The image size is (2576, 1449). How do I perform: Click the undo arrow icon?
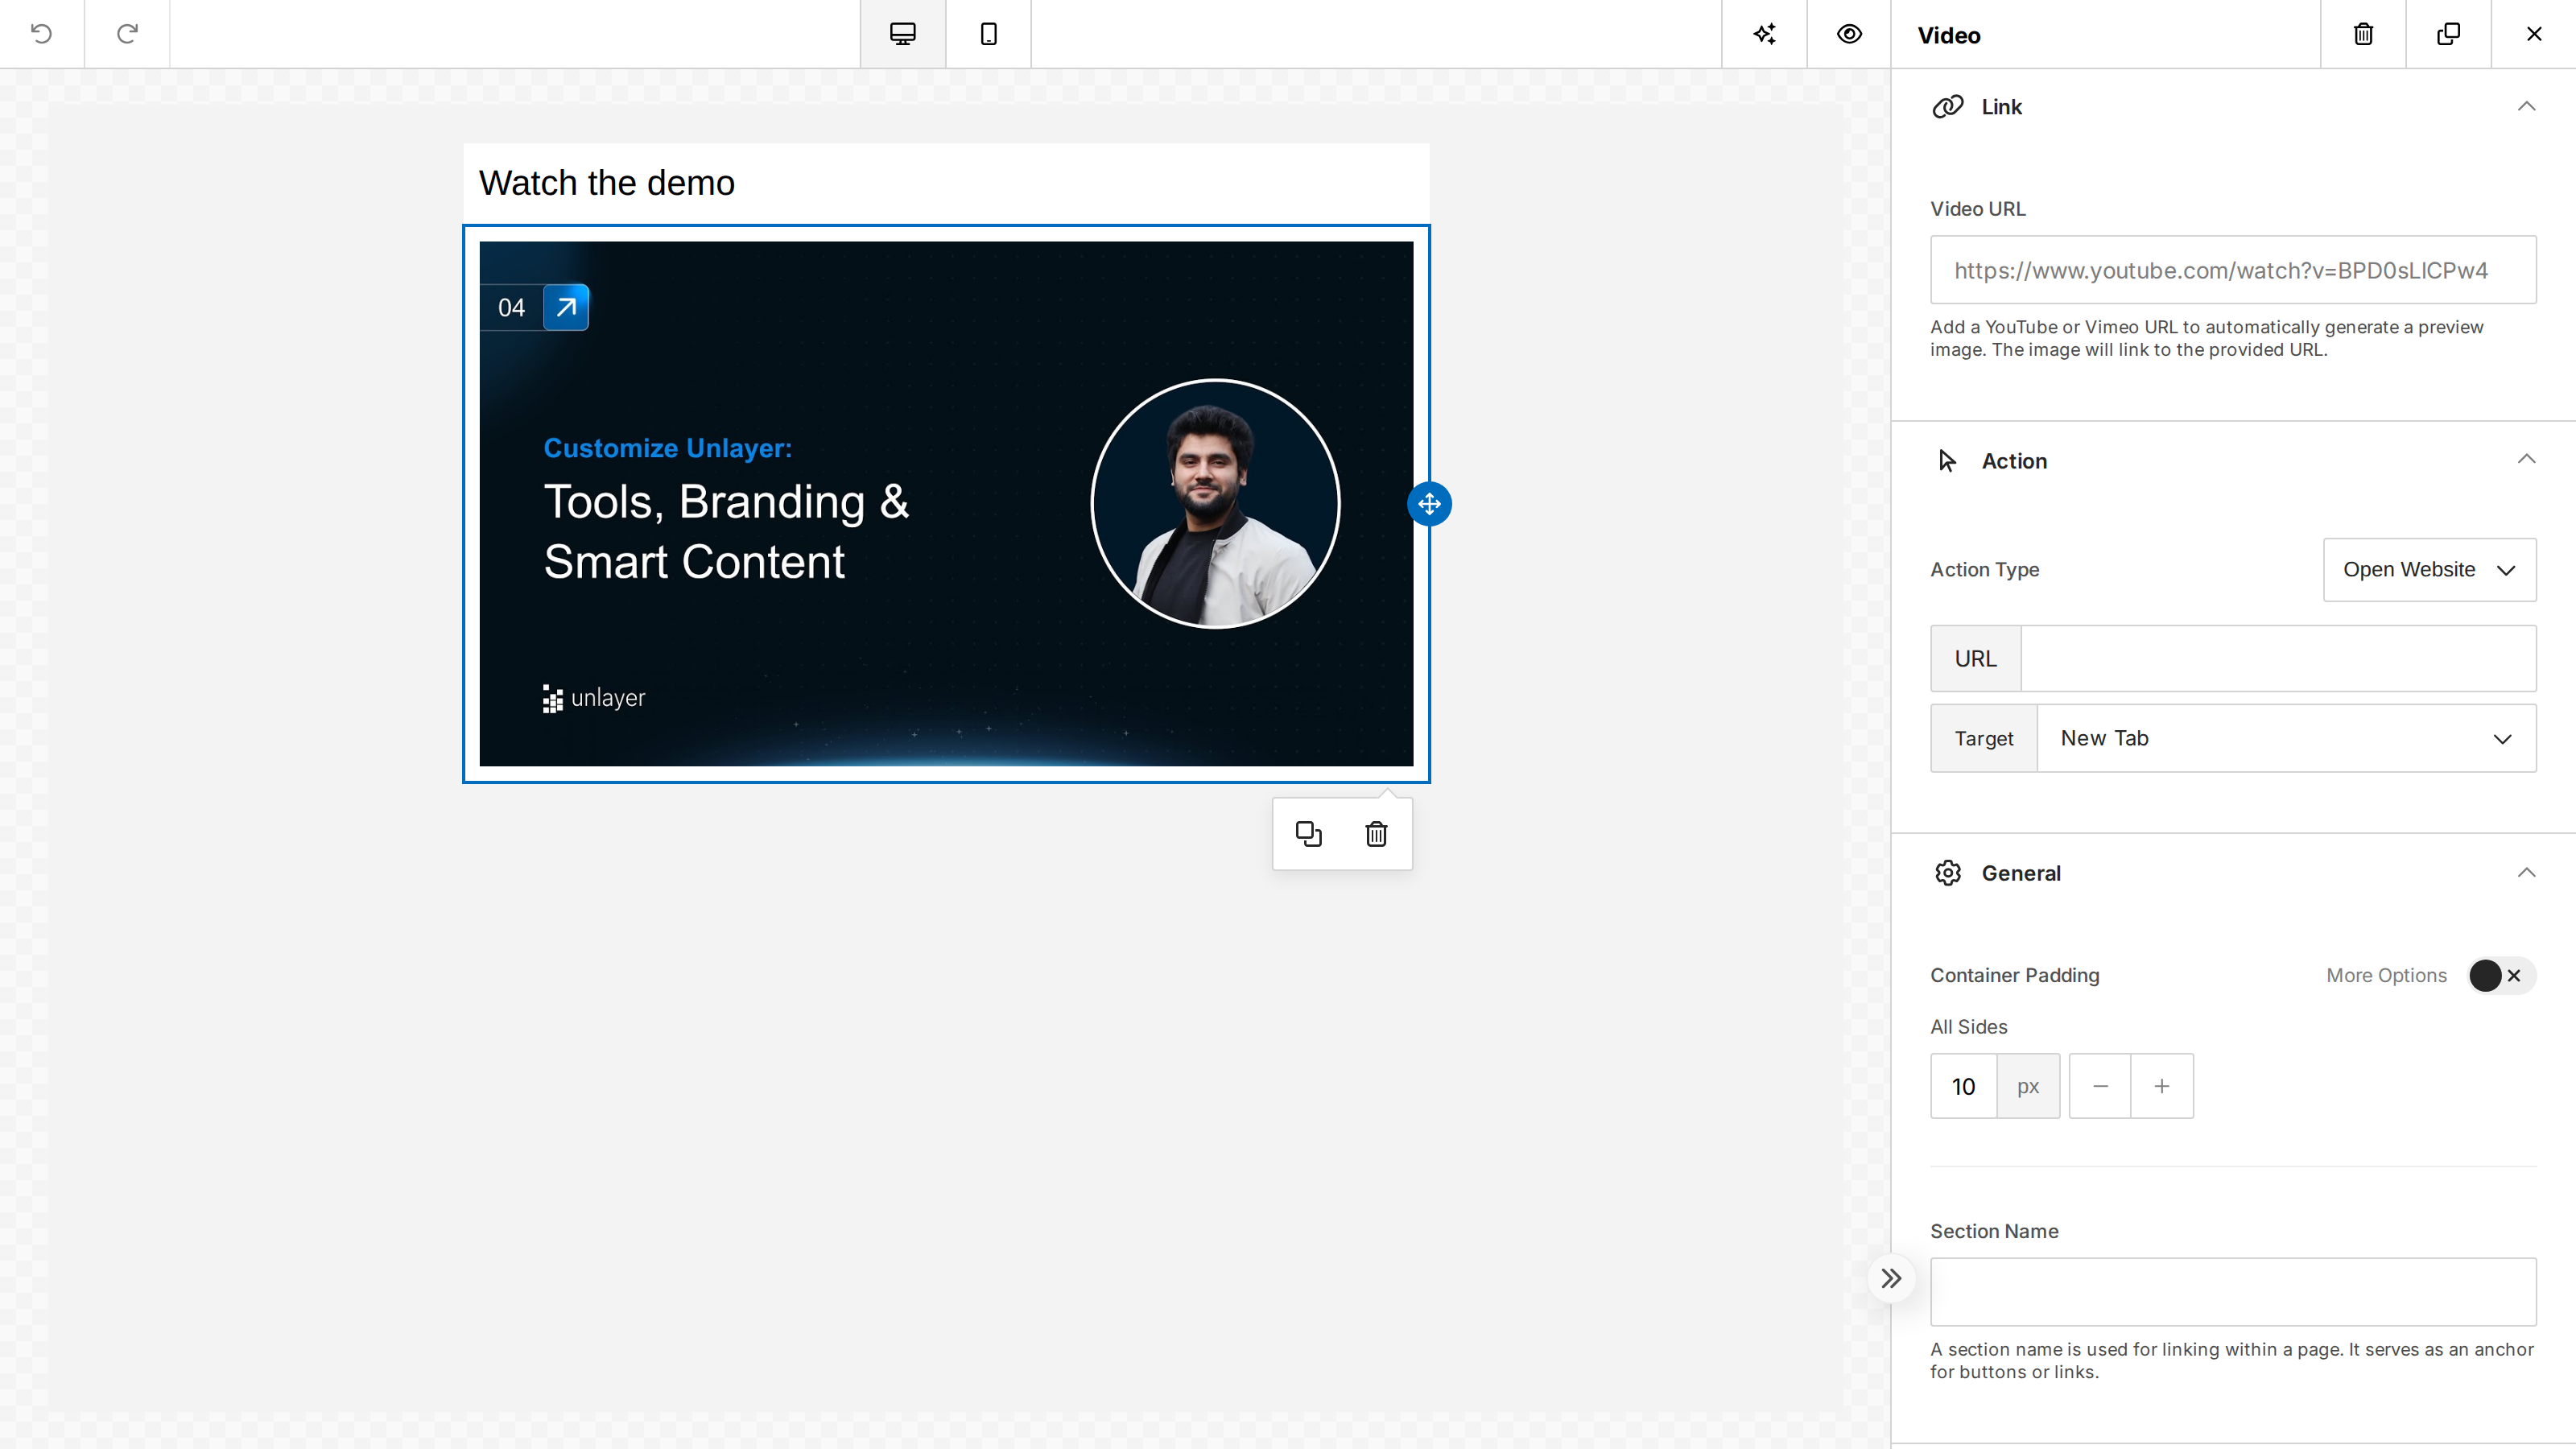pyautogui.click(x=41, y=34)
